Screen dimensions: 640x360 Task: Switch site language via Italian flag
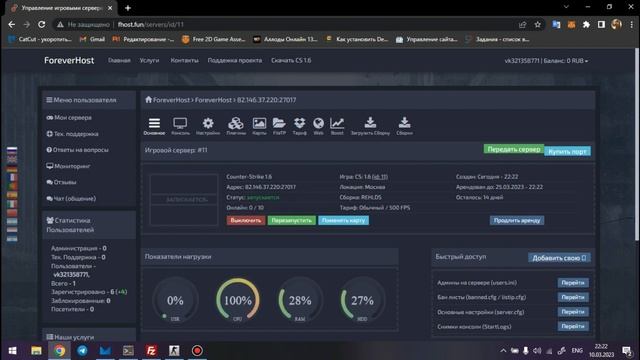[12, 204]
